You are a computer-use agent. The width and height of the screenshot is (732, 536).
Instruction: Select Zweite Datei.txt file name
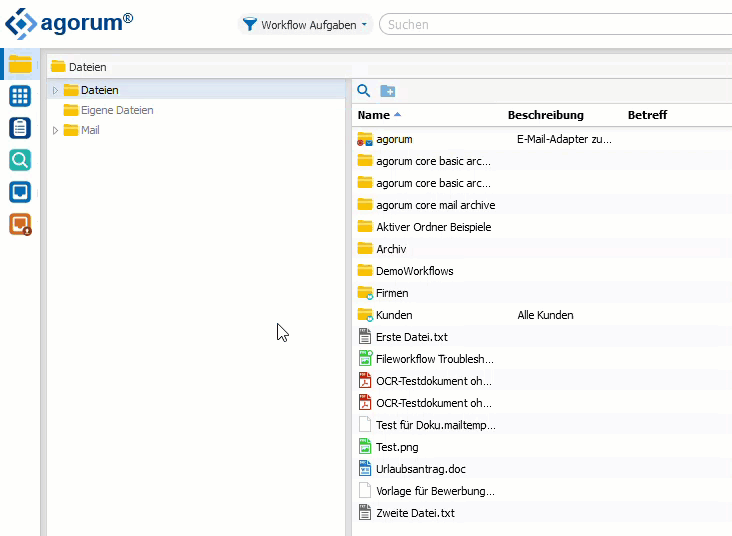pyautogui.click(x=415, y=513)
